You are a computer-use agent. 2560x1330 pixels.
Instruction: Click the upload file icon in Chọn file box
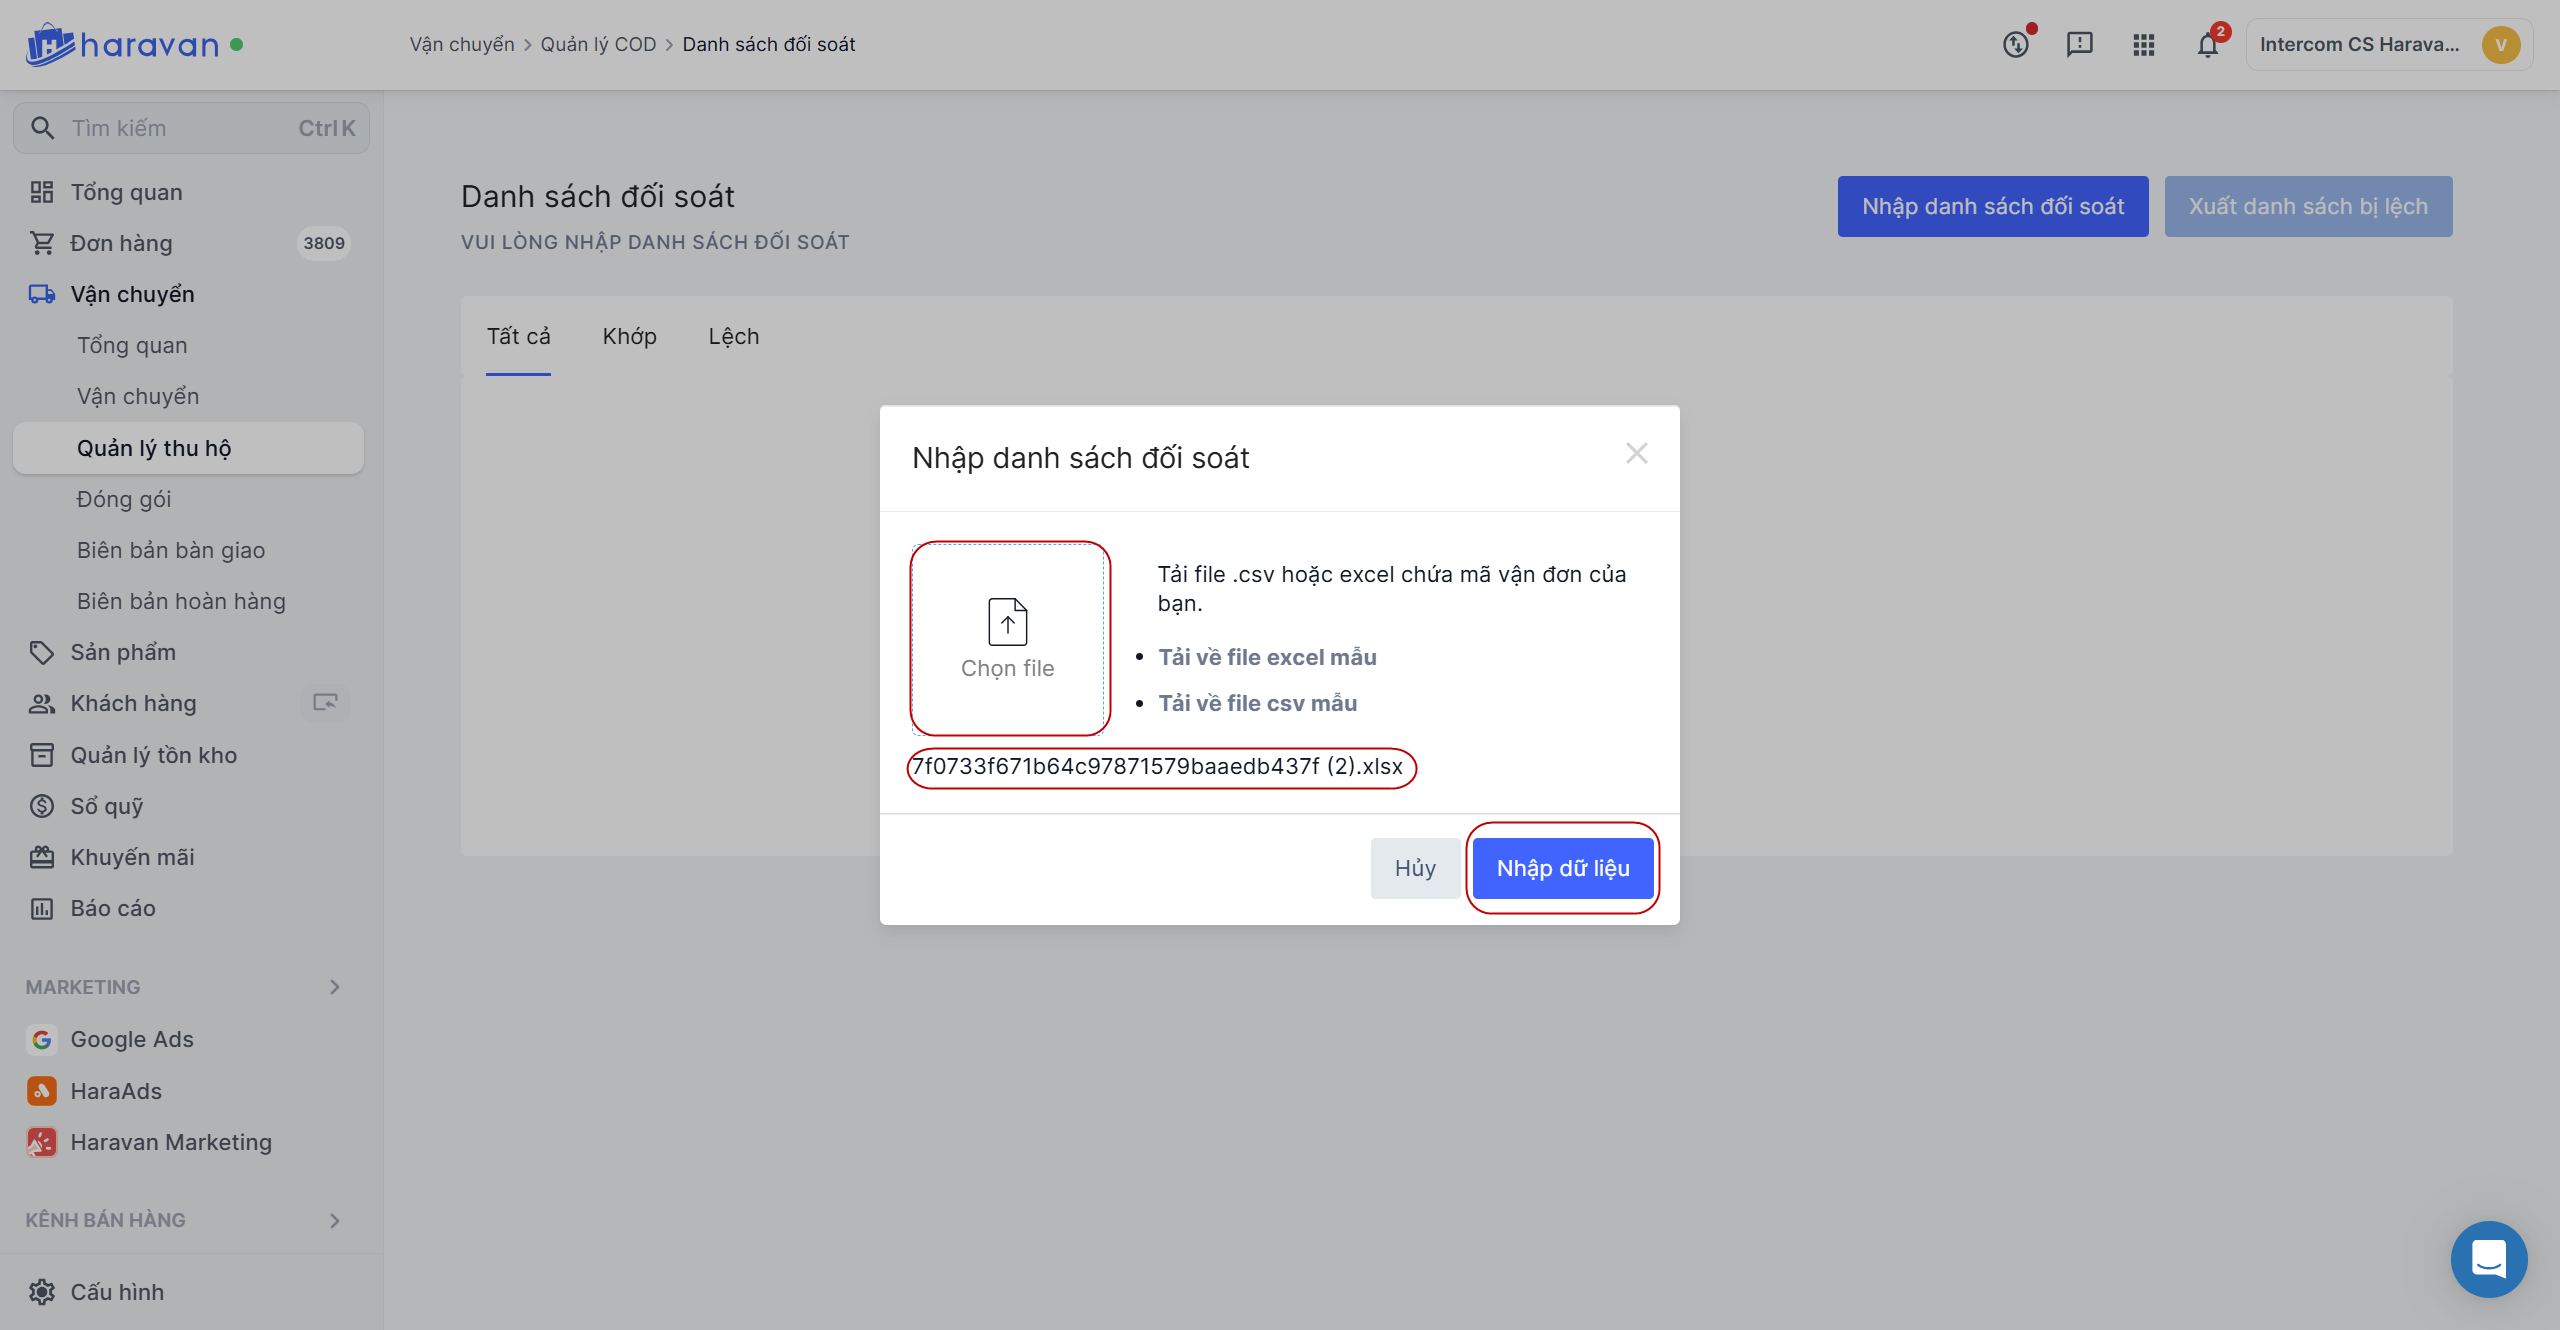[1007, 622]
